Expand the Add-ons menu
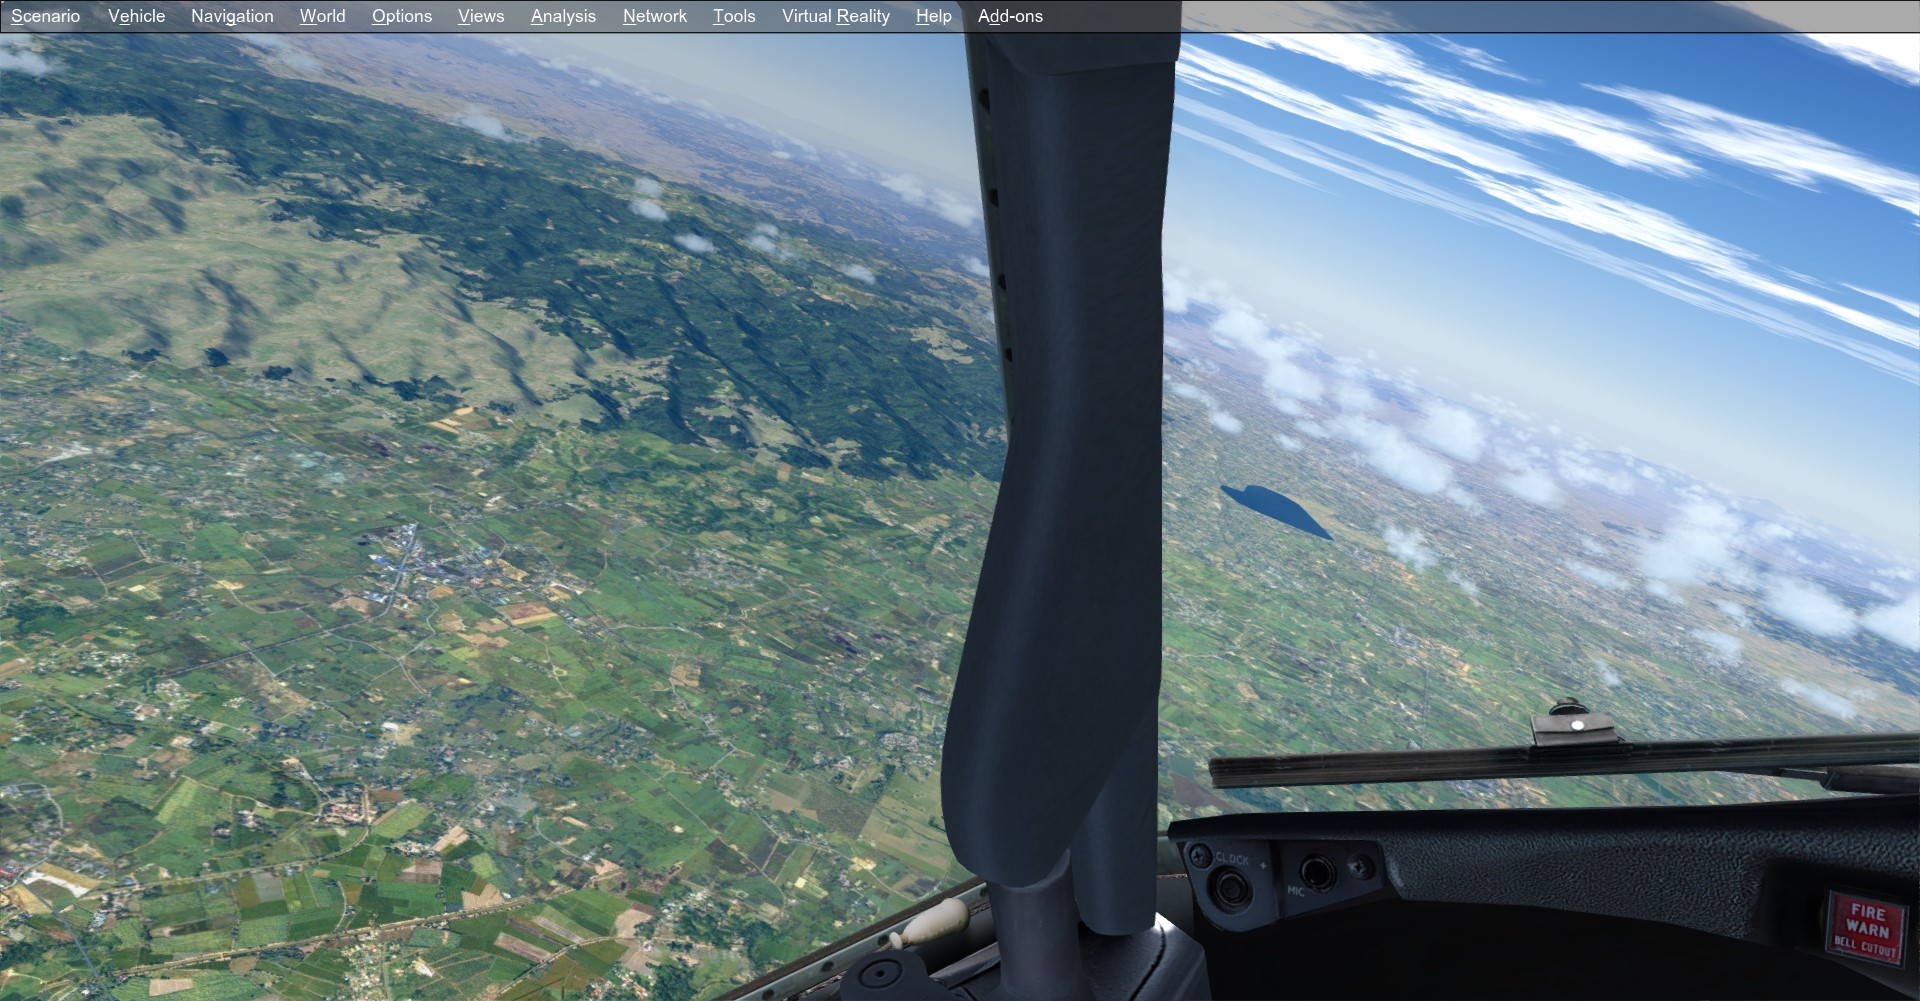This screenshot has height=1001, width=1920. pyautogui.click(x=1010, y=16)
